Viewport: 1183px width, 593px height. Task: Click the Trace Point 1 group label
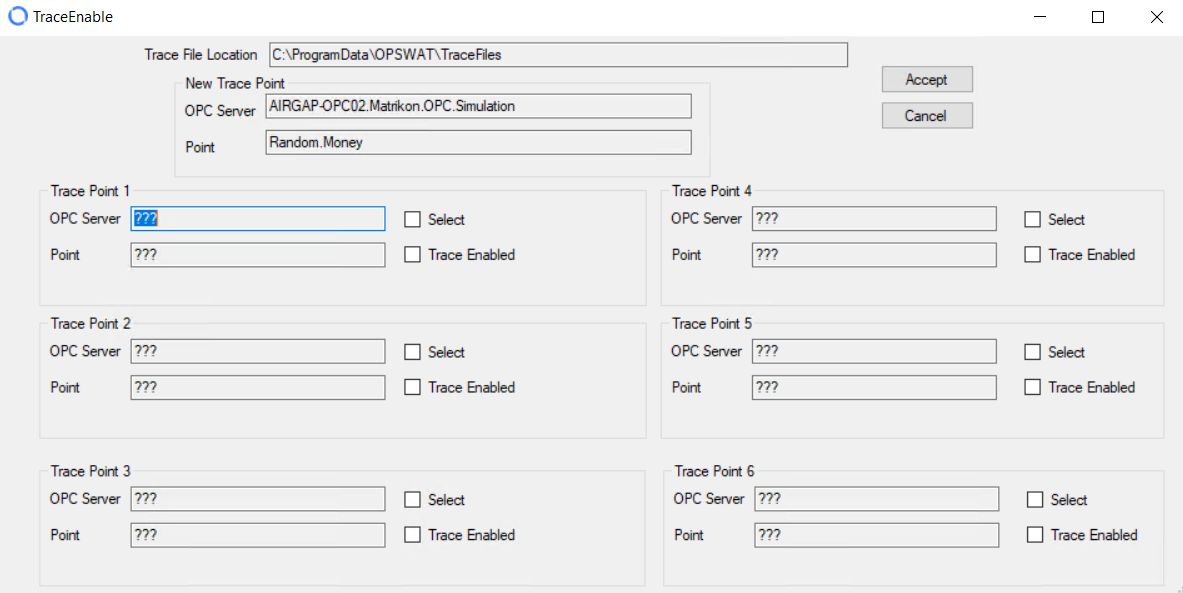point(91,191)
